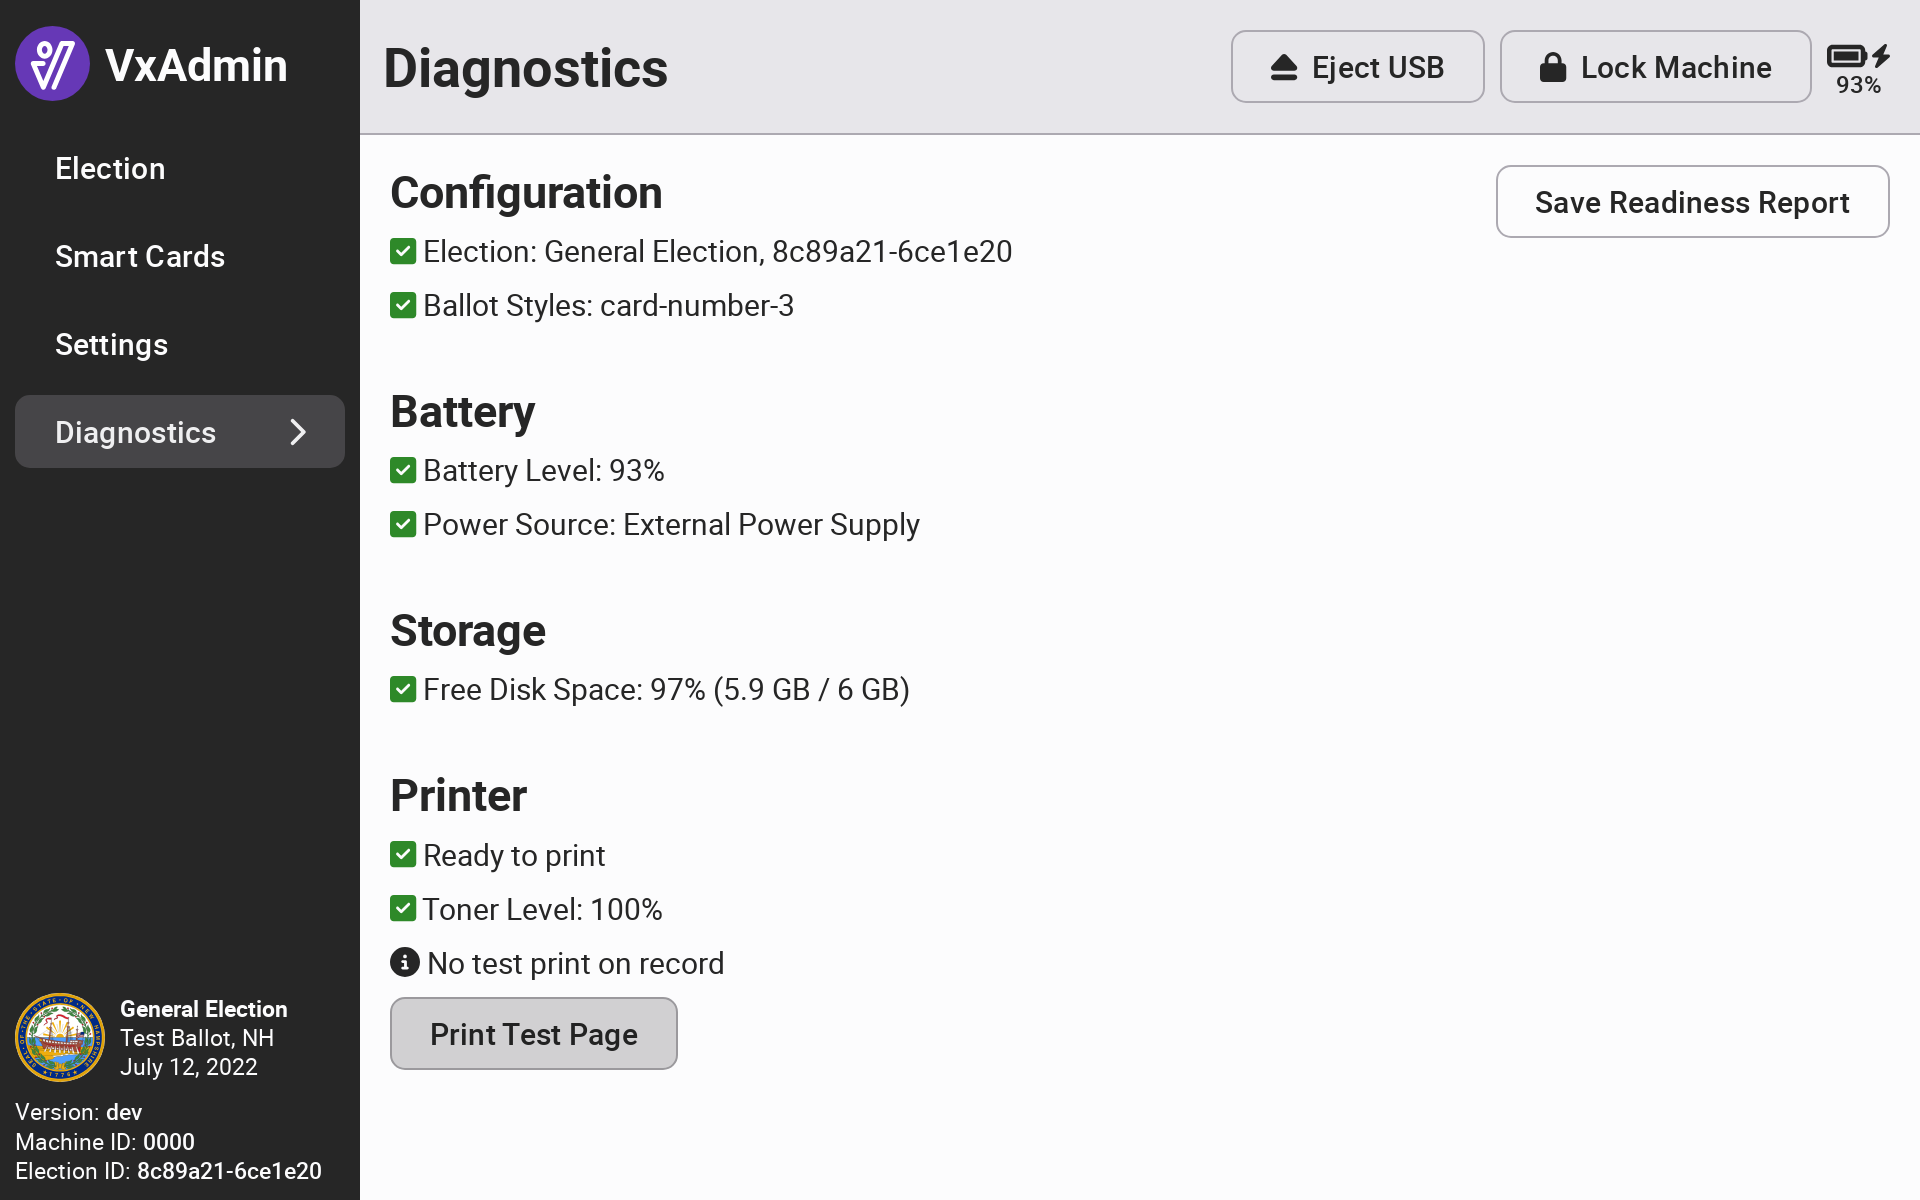
Task: Open the Election section in sidebar
Action: [110, 168]
